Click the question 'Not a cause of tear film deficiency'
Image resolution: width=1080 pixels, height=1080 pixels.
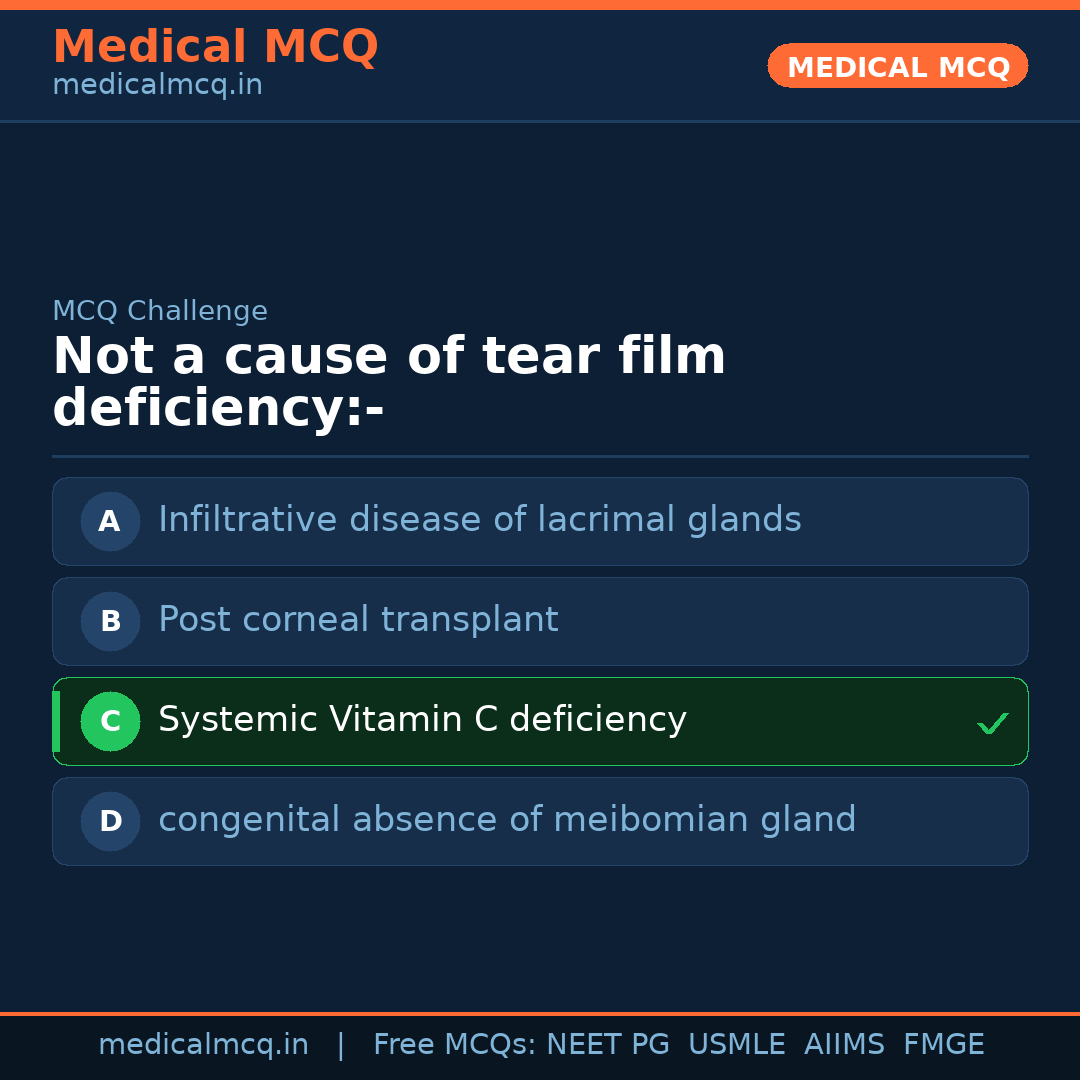click(389, 383)
